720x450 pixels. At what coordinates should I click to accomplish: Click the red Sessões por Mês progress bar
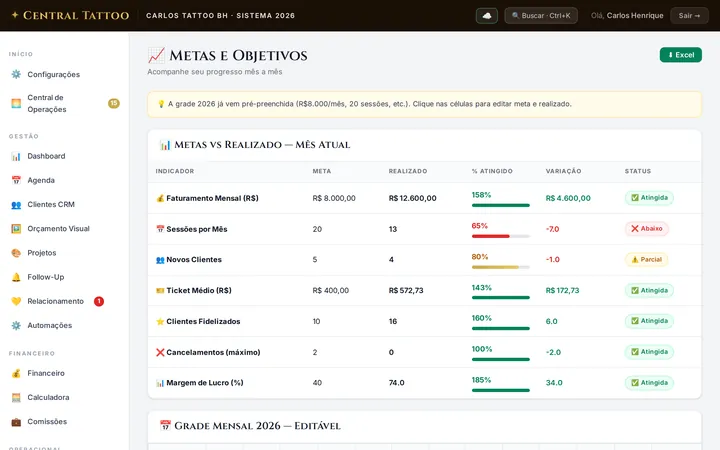501,236
